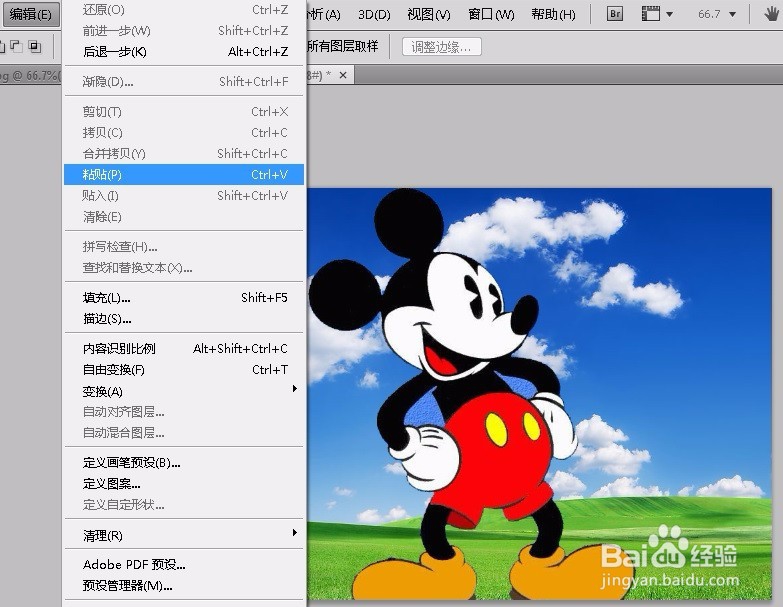This screenshot has height=607, width=783.
Task: Choose 还原(O) in the Edit menu
Action: tap(184, 9)
